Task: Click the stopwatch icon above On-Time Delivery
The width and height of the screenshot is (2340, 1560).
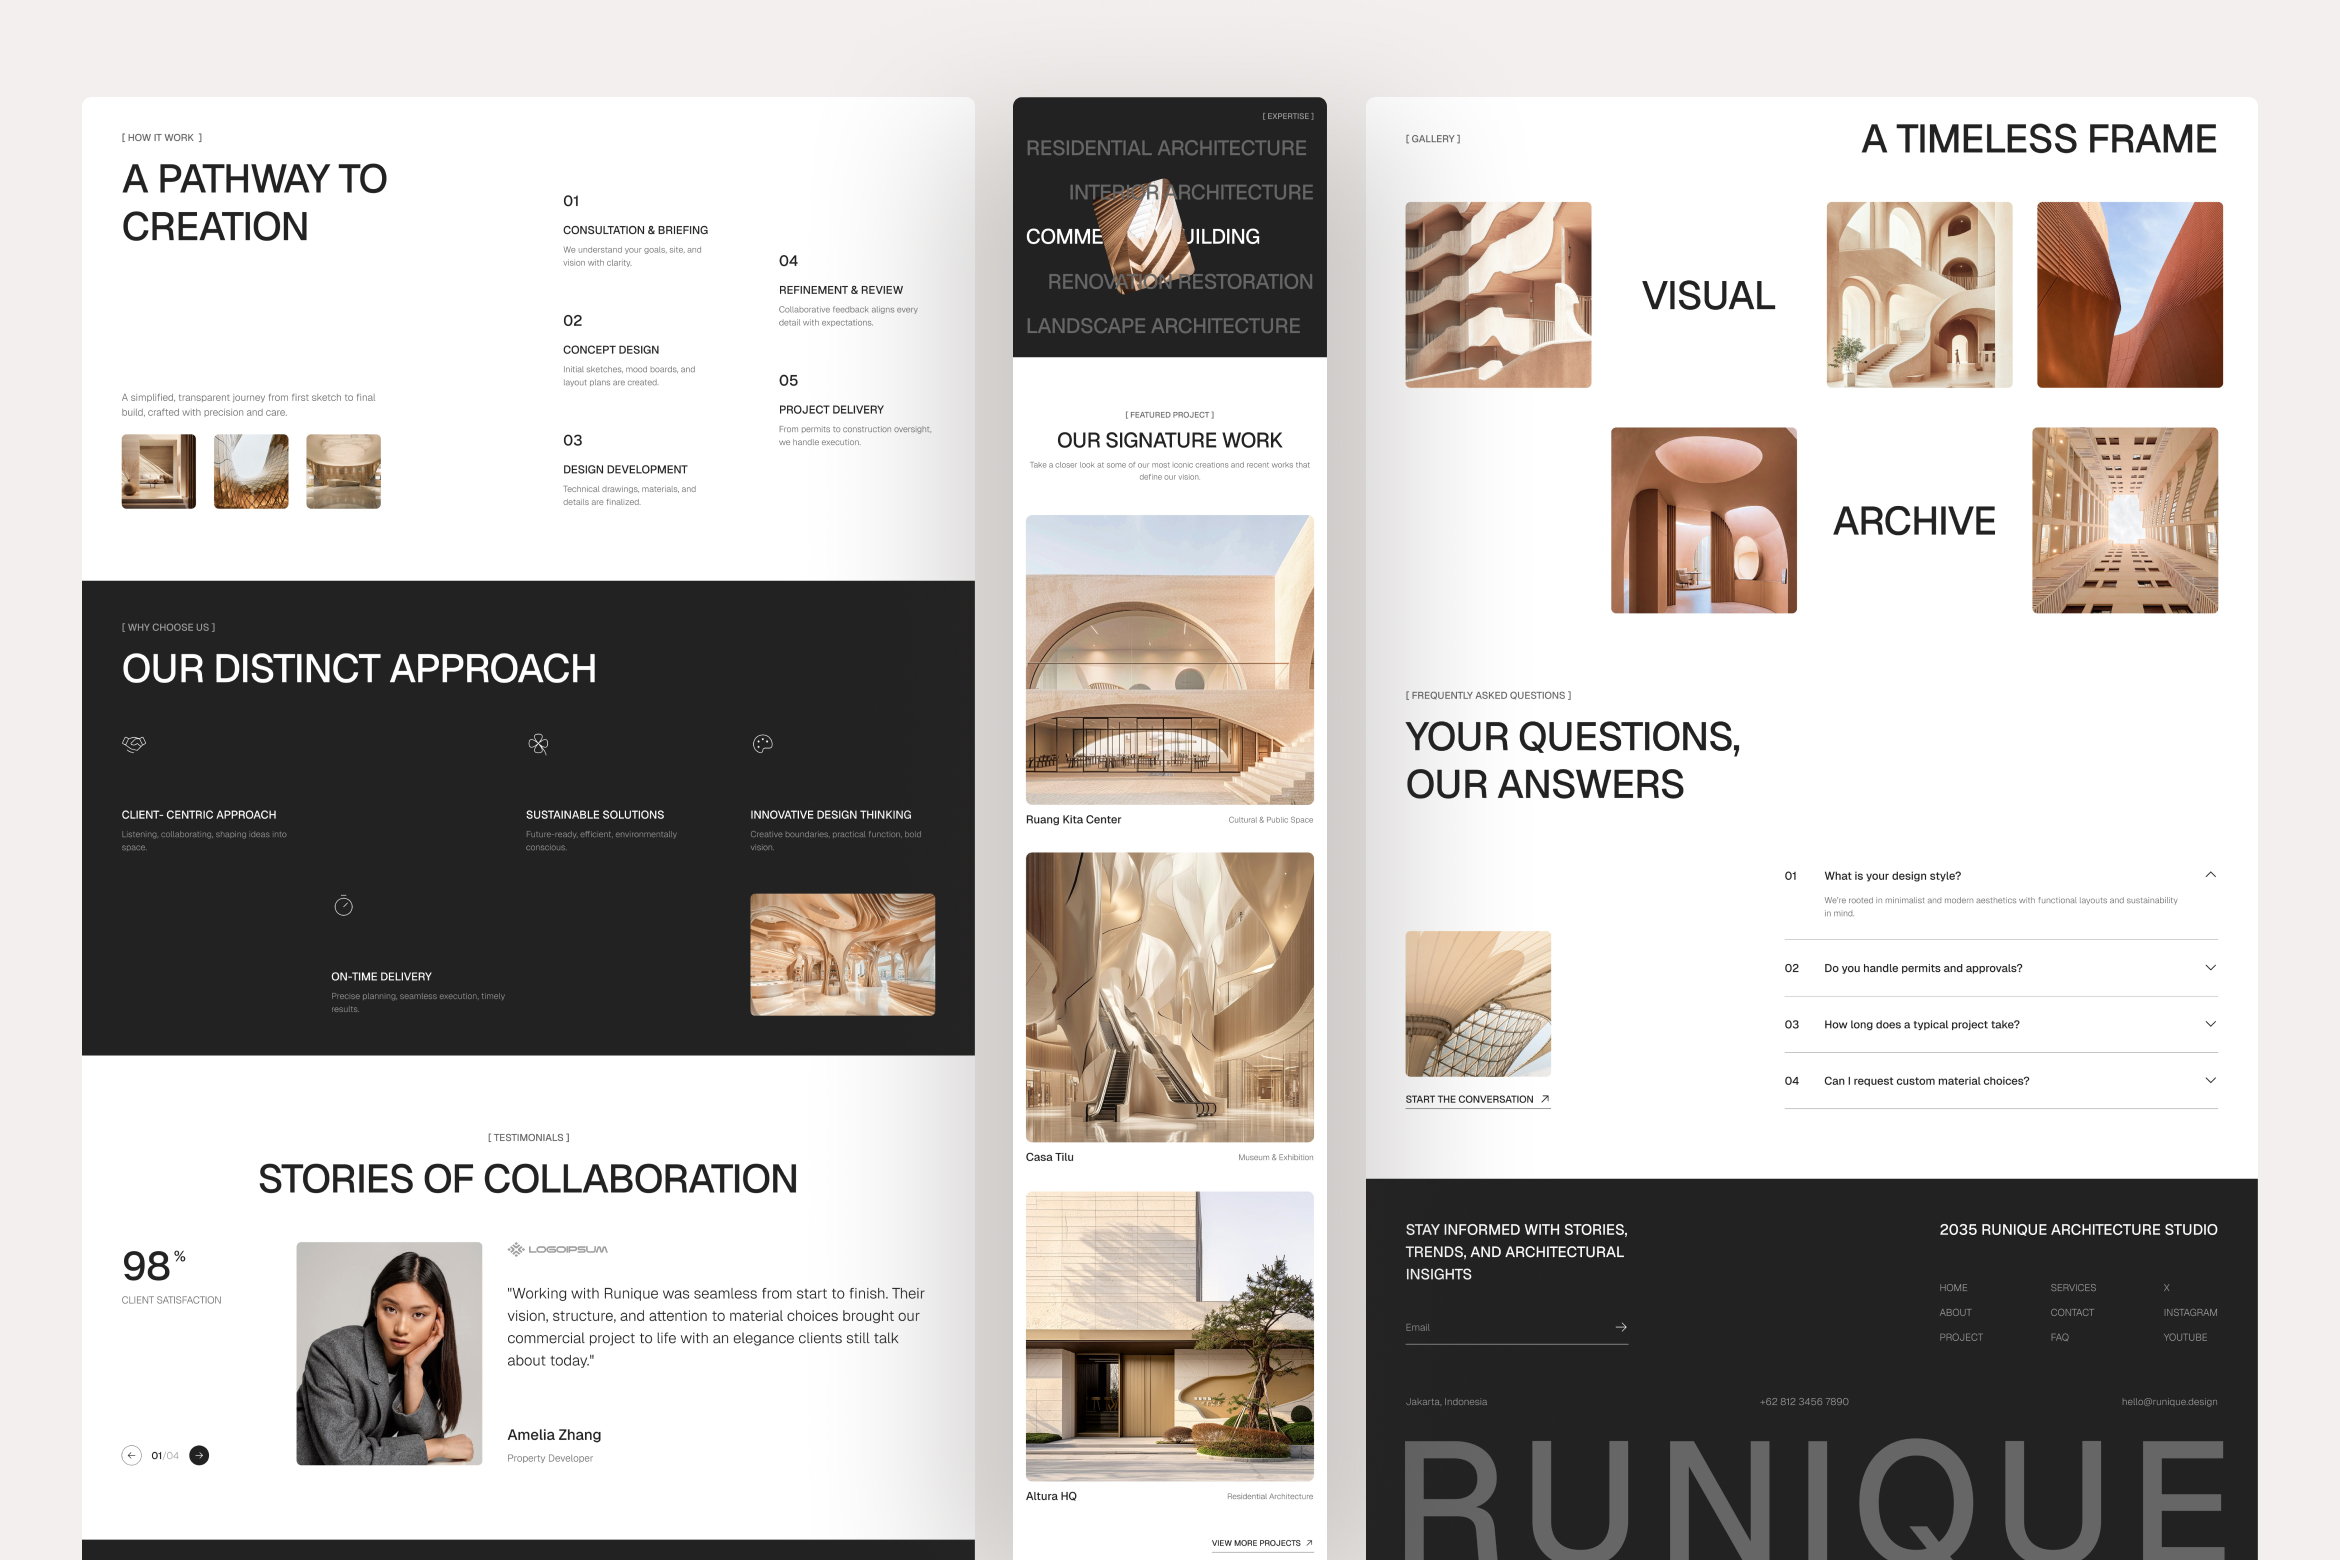Action: (343, 906)
